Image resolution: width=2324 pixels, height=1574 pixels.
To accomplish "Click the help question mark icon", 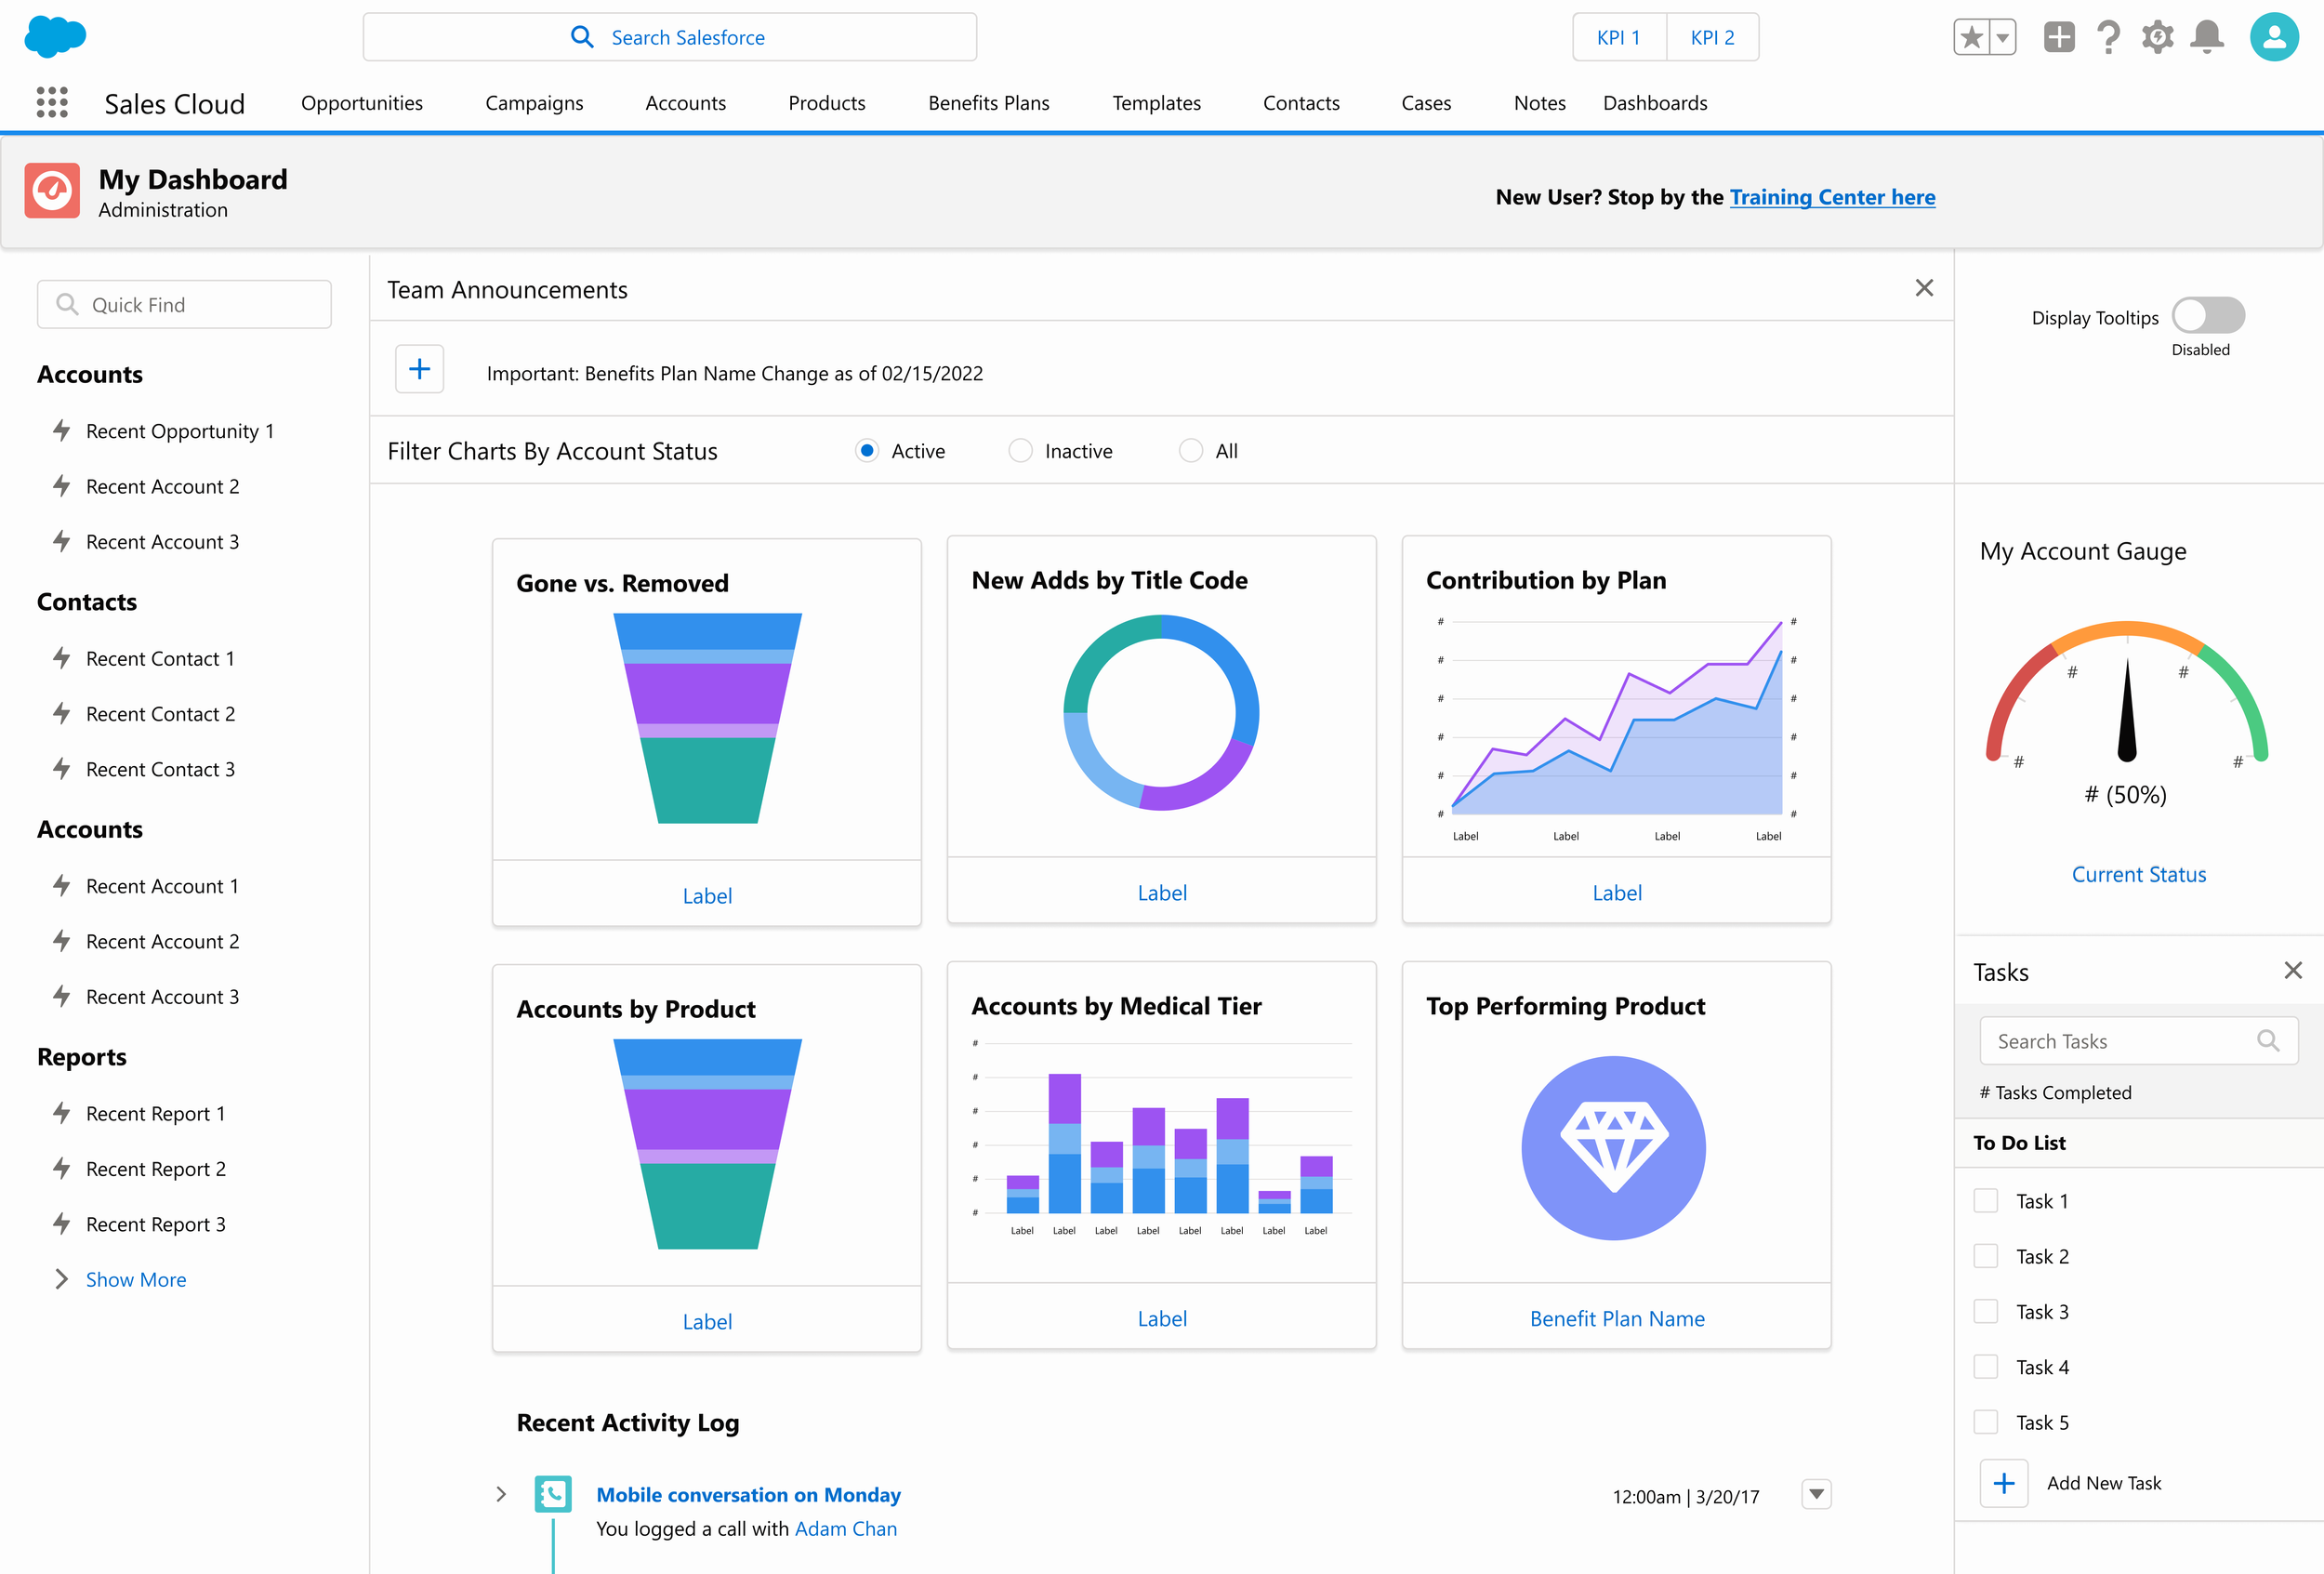I will [x=2108, y=37].
